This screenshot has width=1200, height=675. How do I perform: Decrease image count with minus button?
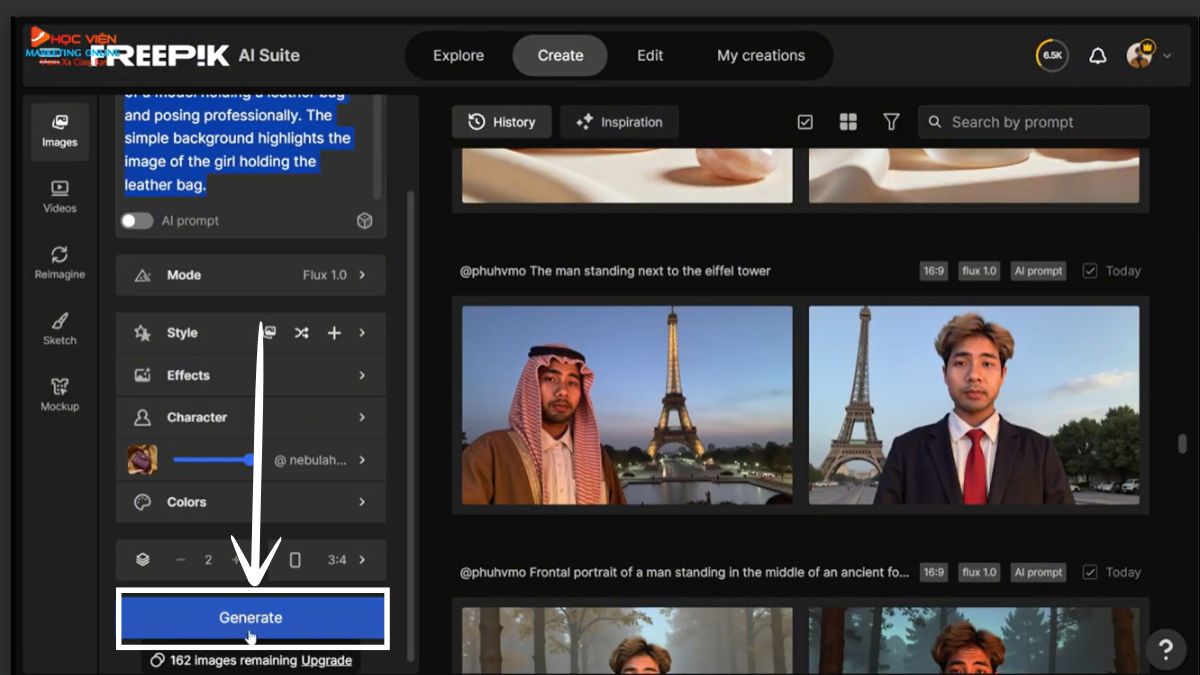181,560
